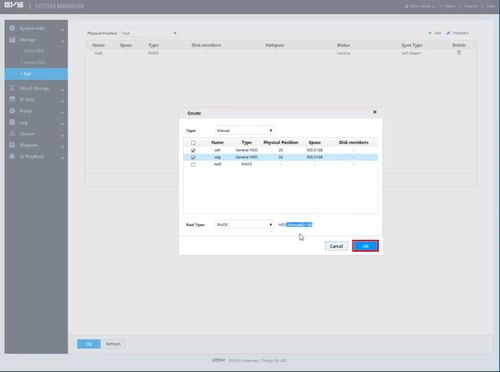Click the Cancel button in Create dialog
Image resolution: width=500 pixels, height=372 pixels.
pyautogui.click(x=336, y=246)
